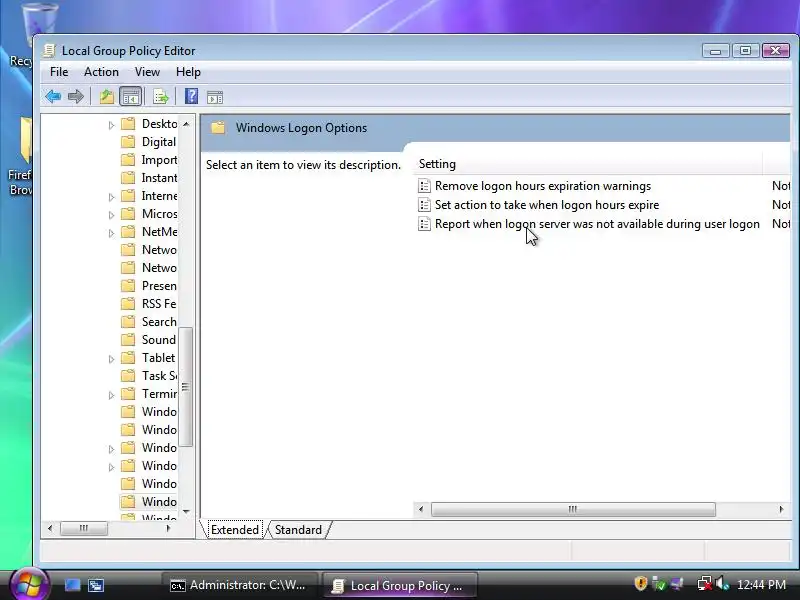Click the settings list scroll right arrow
The image size is (800, 600).
click(781, 509)
